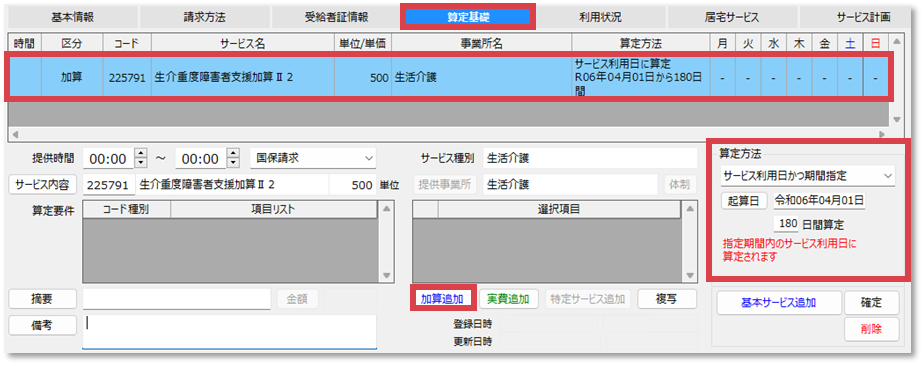Switch to the 基本情報 tab
Screen dimensions: 924x366
72,17
